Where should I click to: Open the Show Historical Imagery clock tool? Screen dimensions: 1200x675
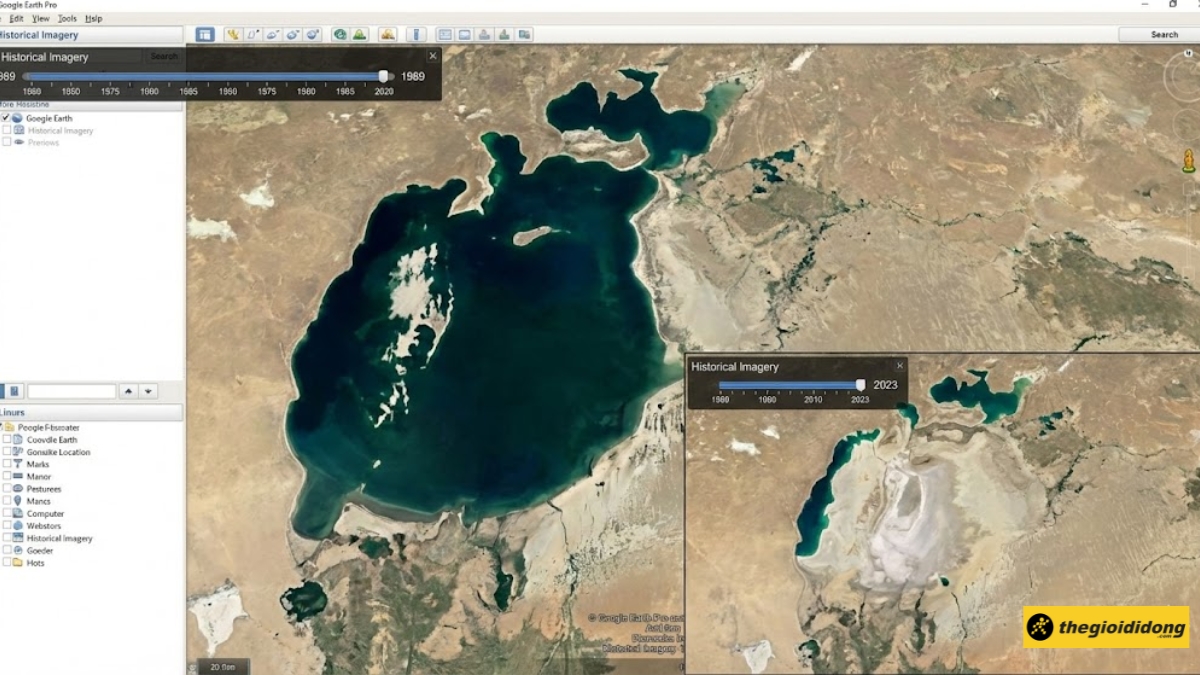[x=337, y=33]
